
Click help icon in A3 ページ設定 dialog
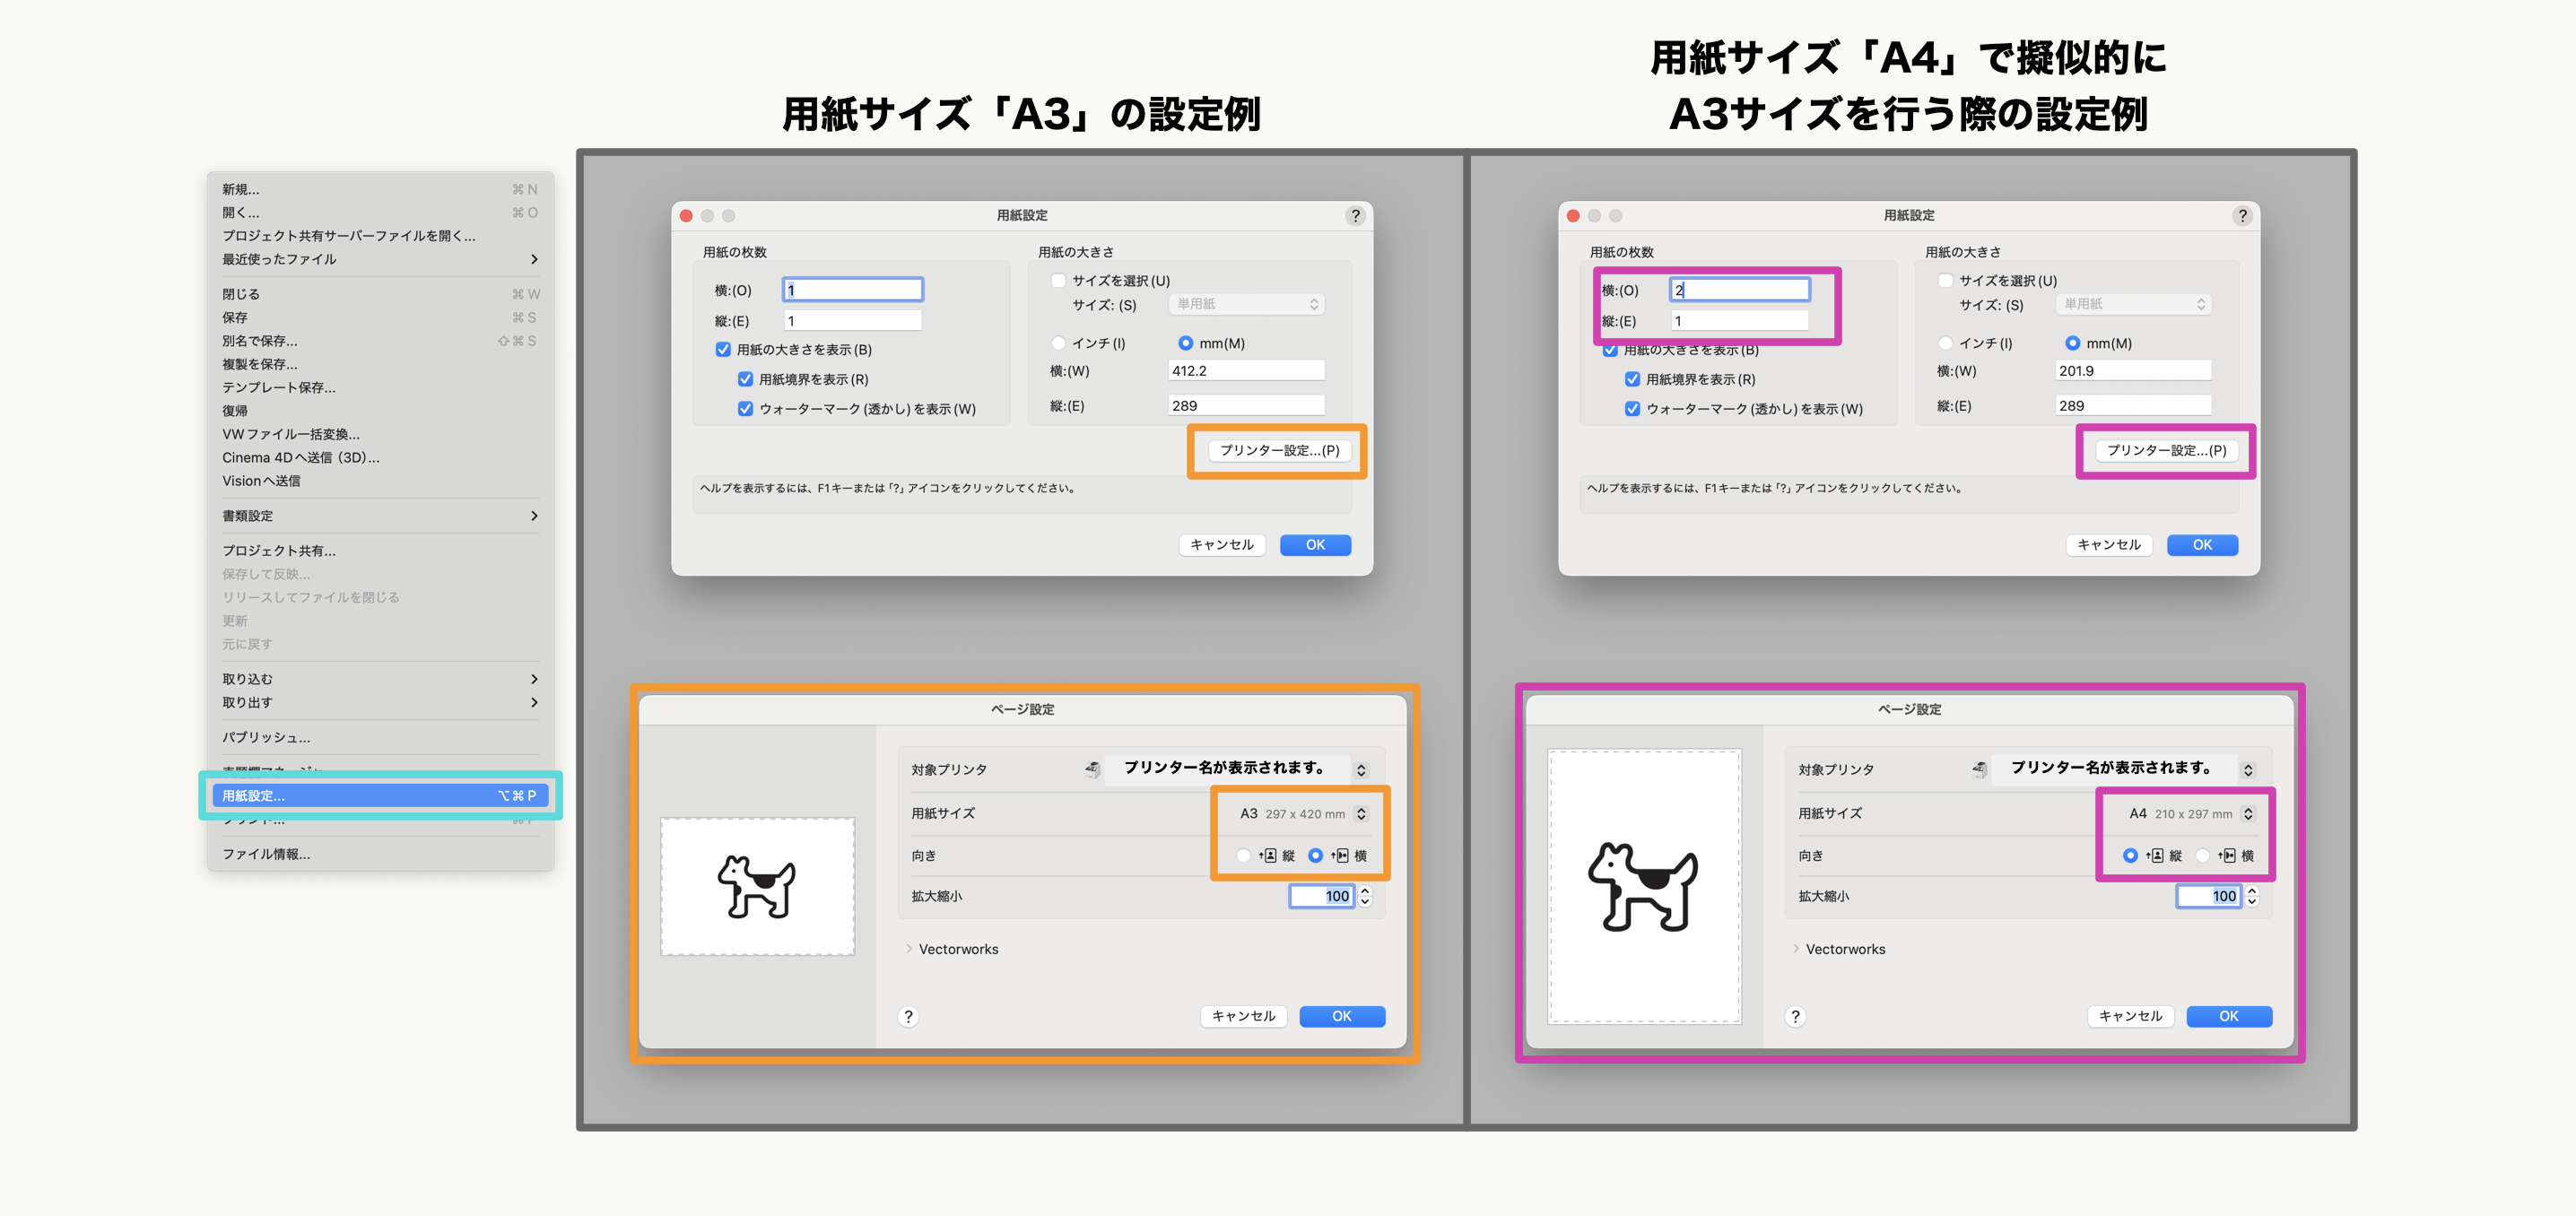908,1016
